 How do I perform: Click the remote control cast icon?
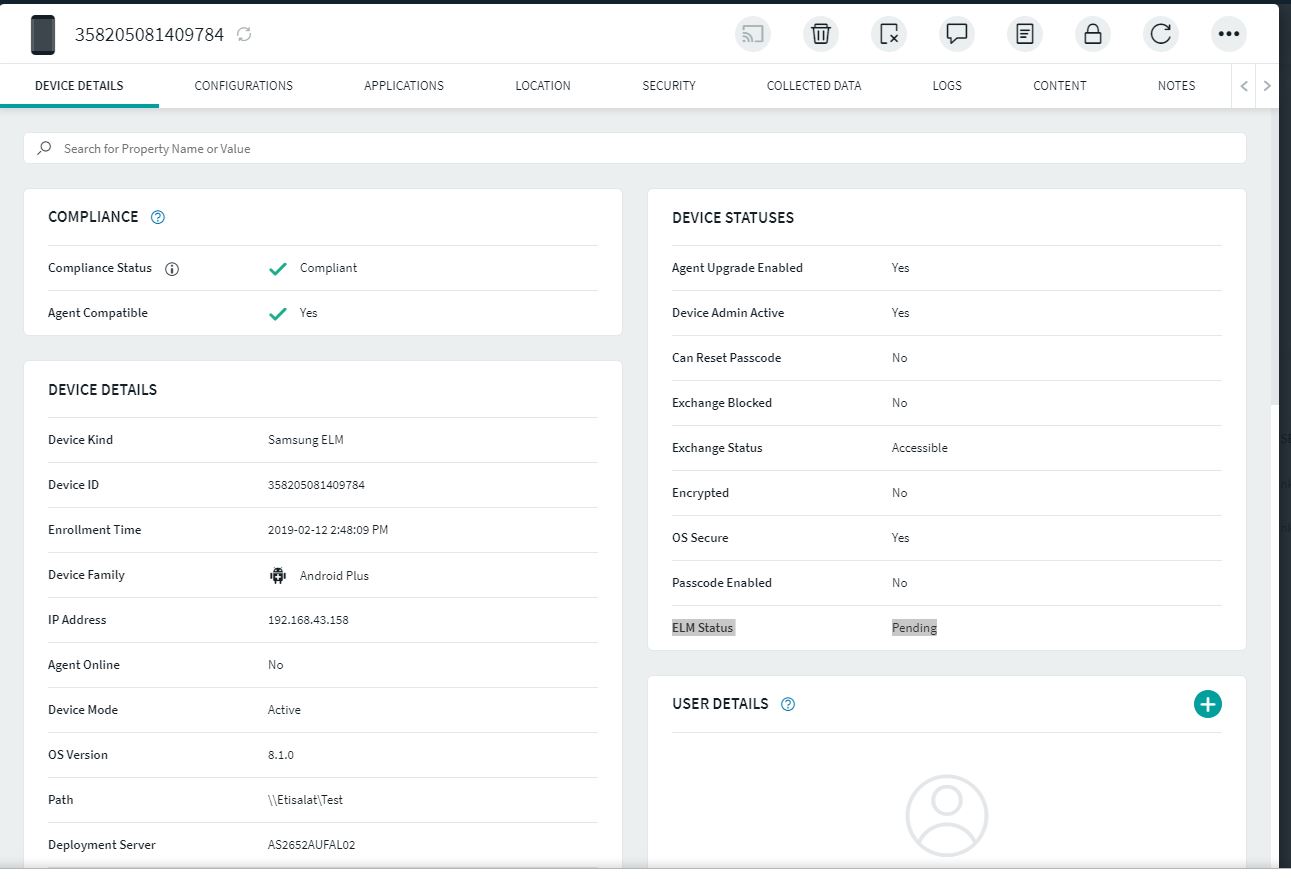click(x=752, y=34)
